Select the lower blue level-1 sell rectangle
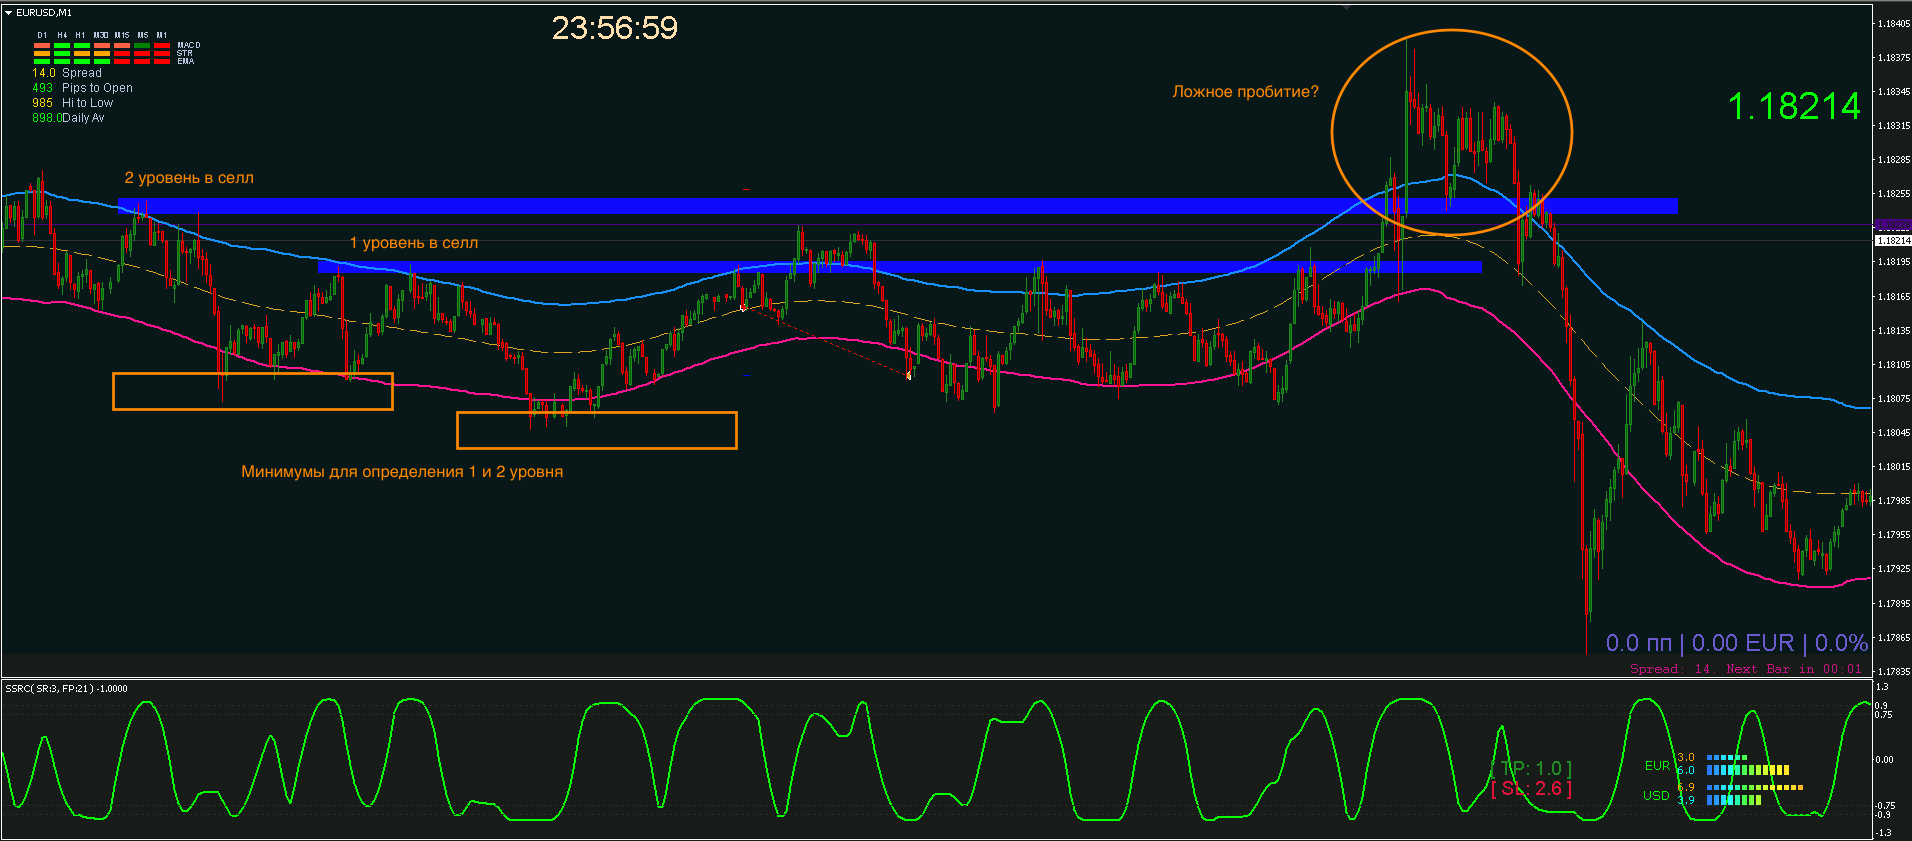Viewport: 1912px width, 841px height. (899, 267)
